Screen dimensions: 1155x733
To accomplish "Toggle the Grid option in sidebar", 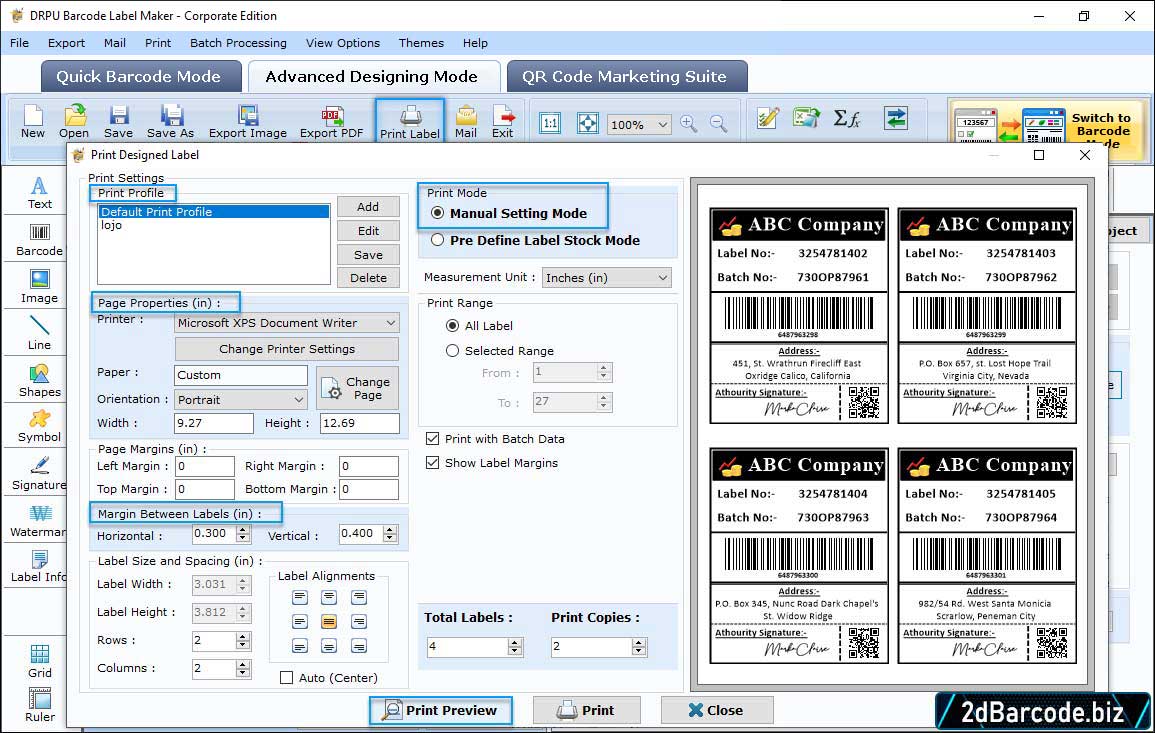I will click(x=39, y=662).
